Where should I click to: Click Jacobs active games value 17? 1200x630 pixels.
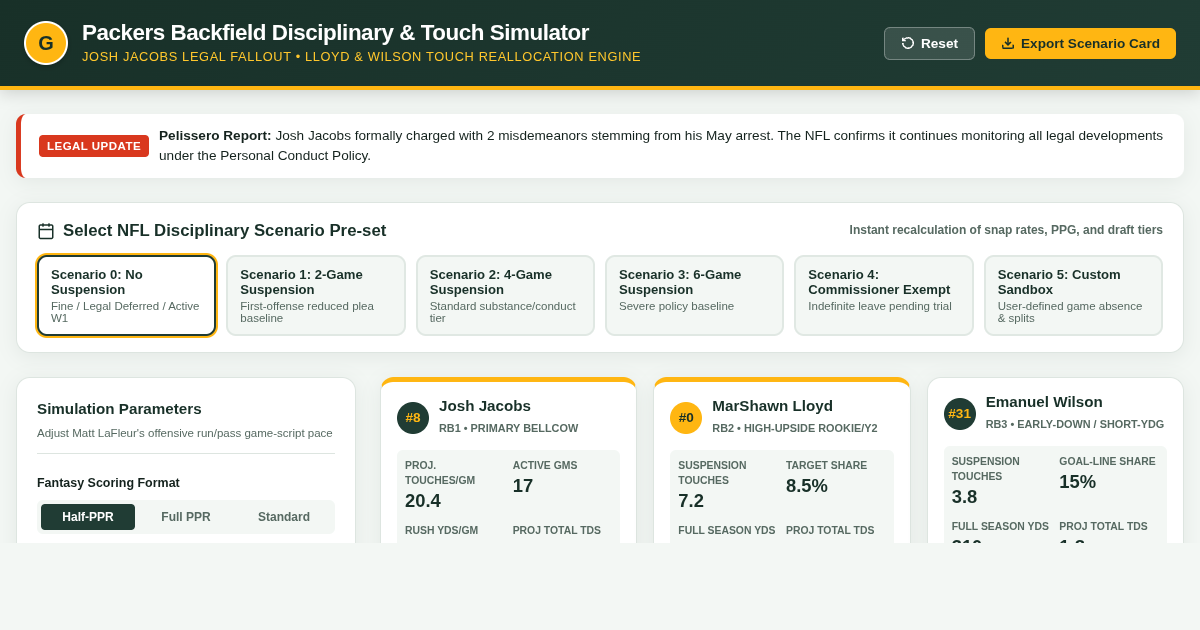click(523, 486)
